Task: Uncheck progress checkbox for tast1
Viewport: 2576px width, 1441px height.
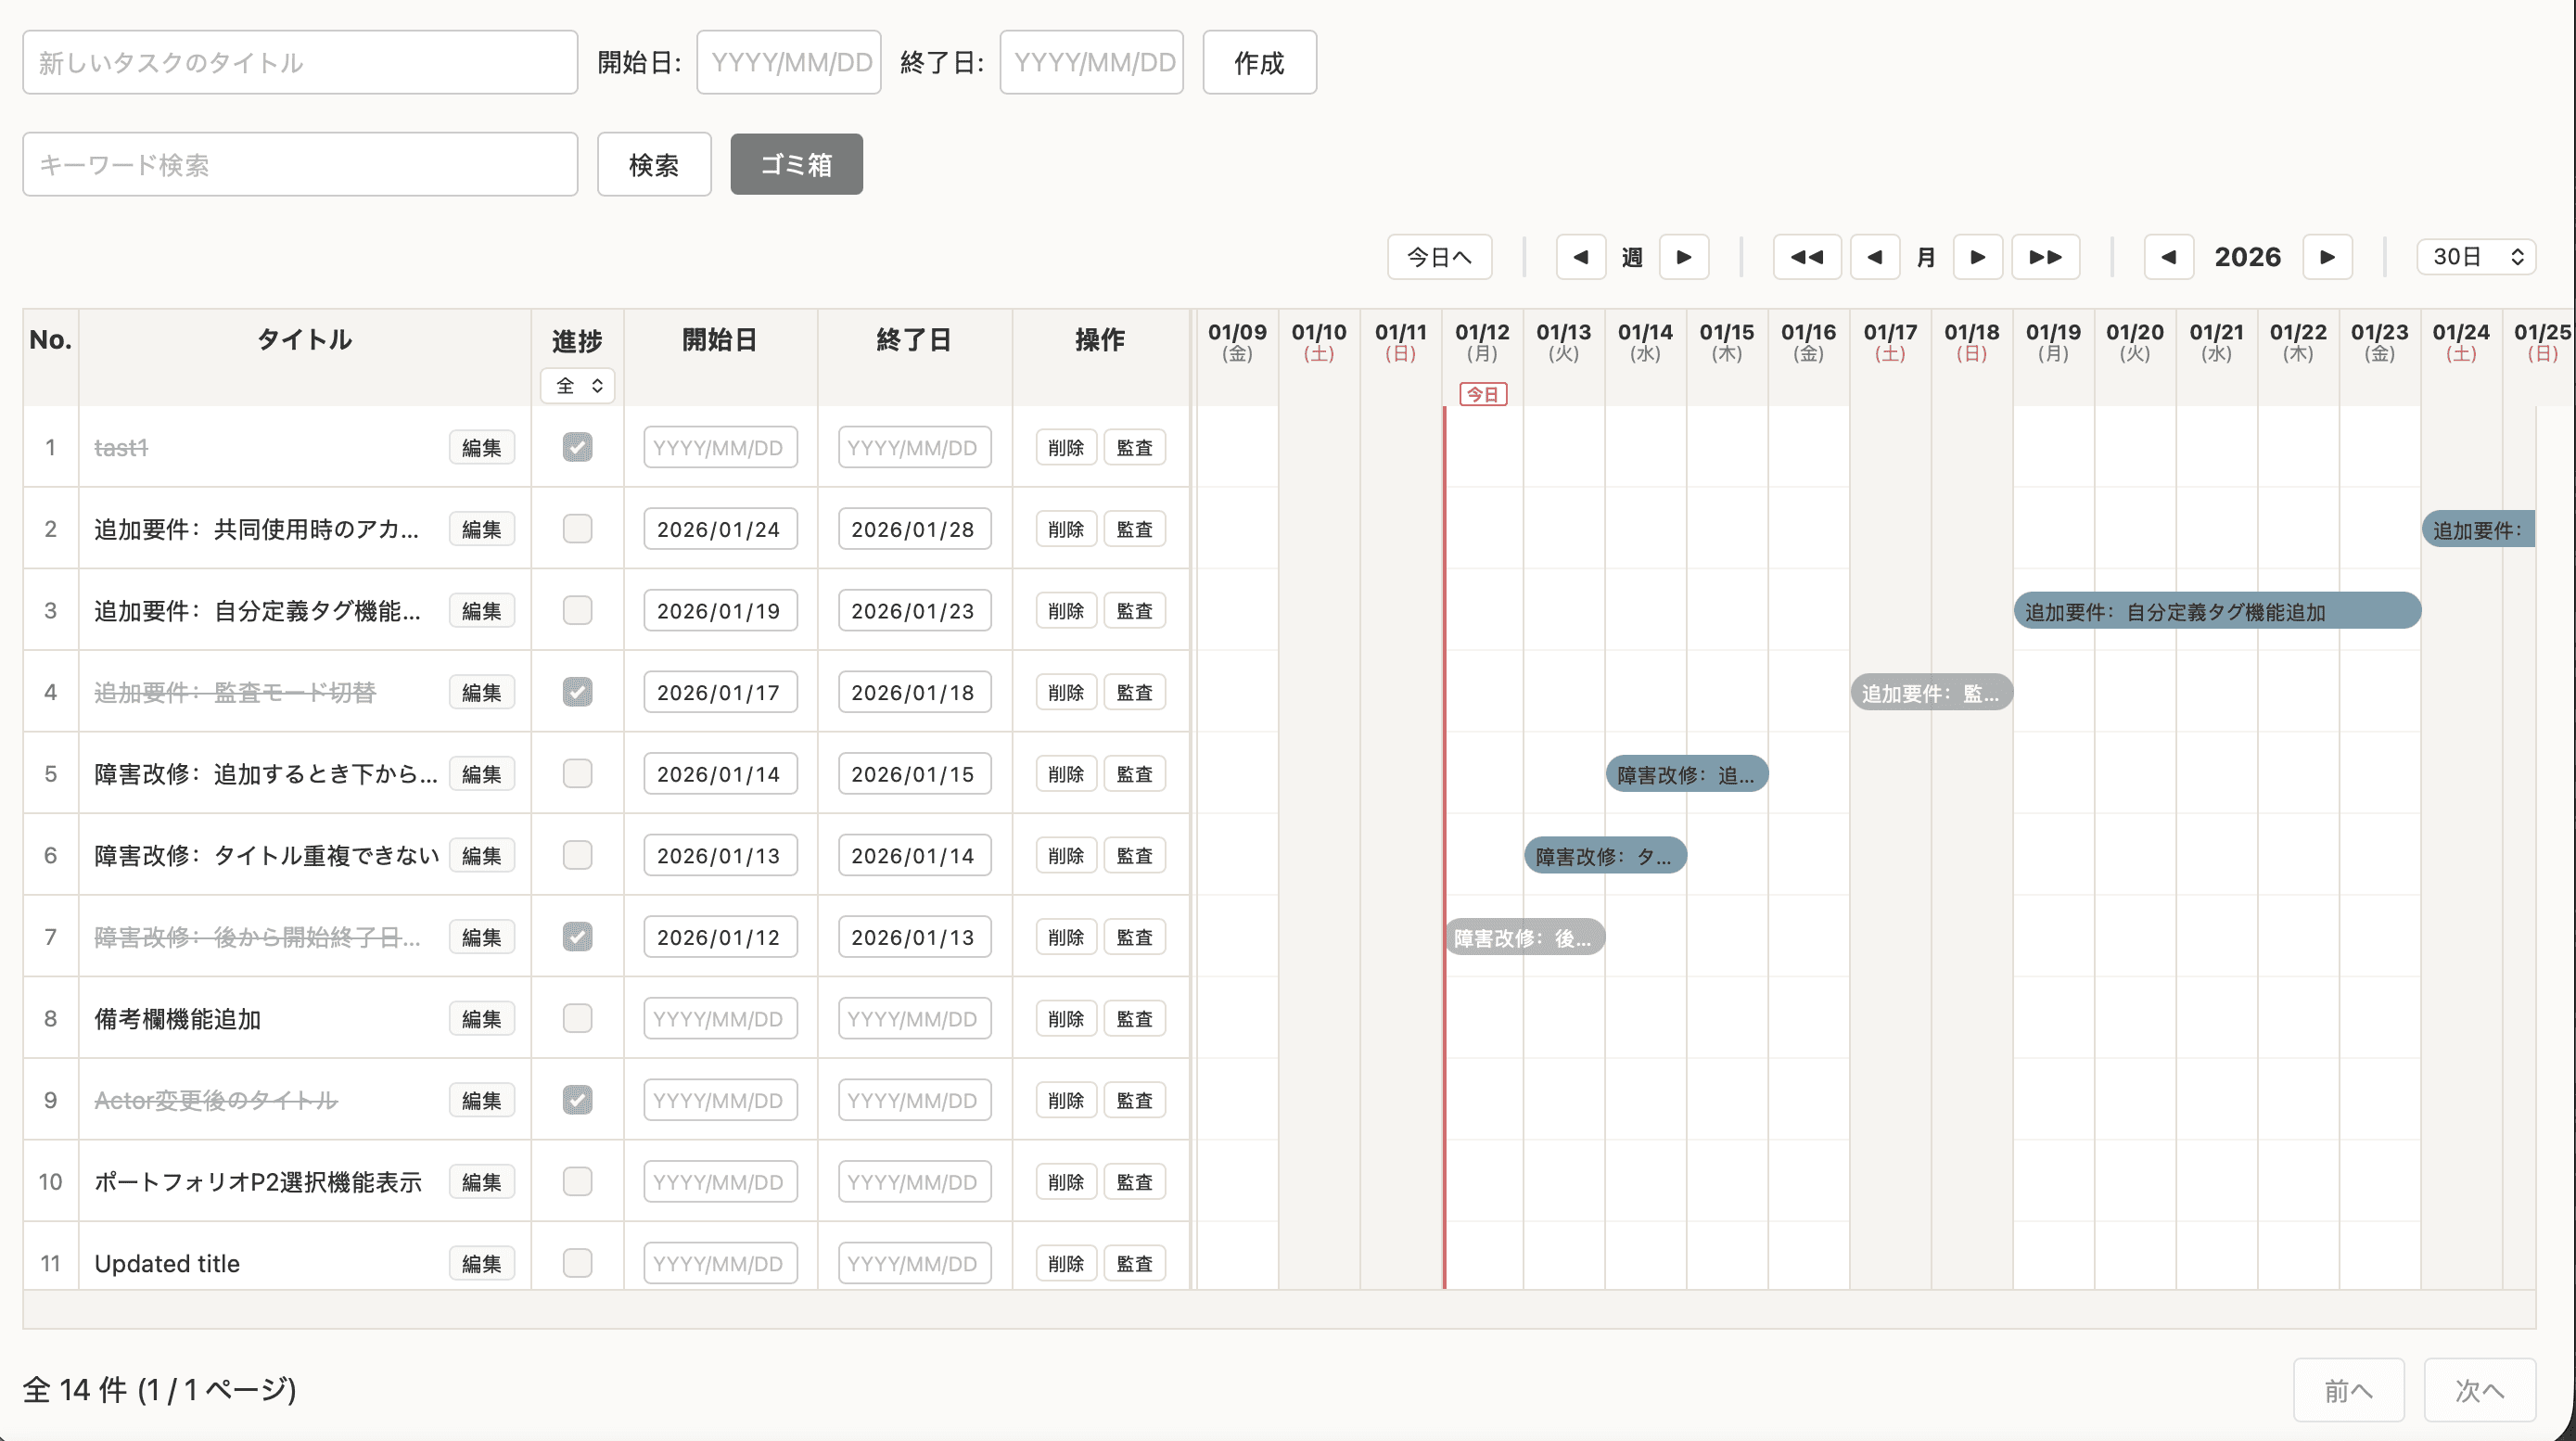Action: [x=577, y=447]
